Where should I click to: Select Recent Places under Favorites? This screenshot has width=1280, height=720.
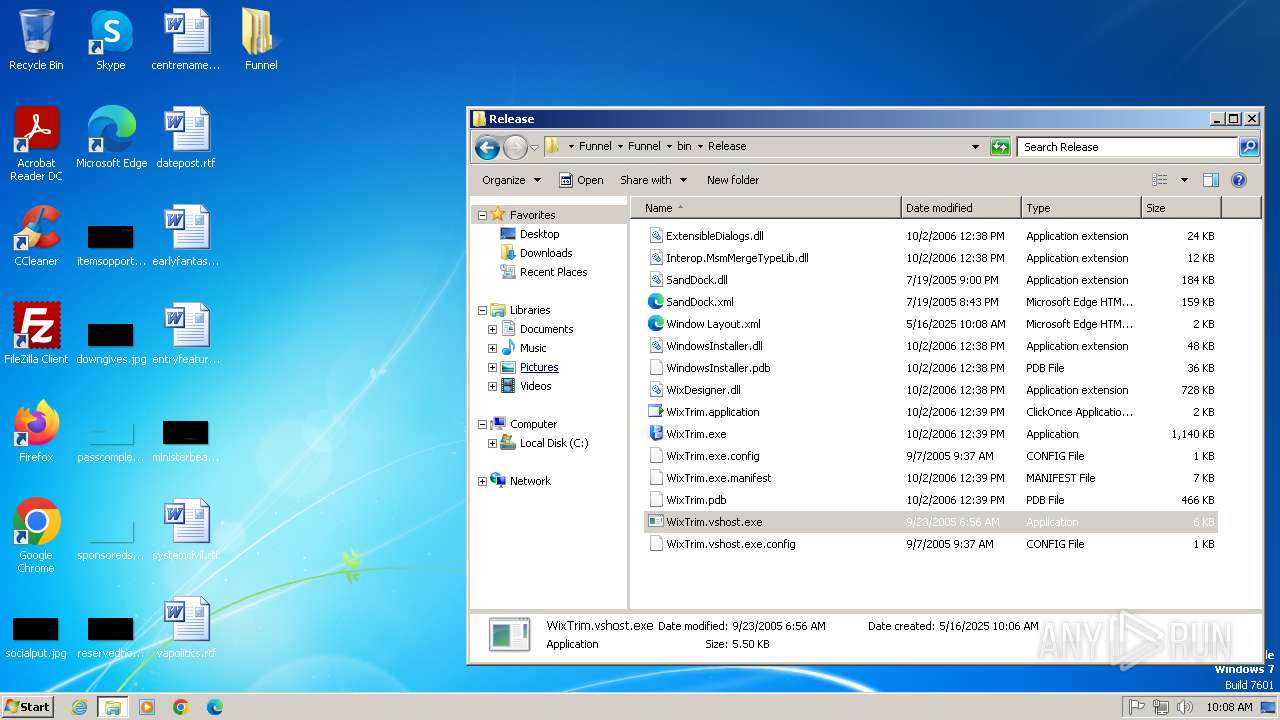coord(553,272)
